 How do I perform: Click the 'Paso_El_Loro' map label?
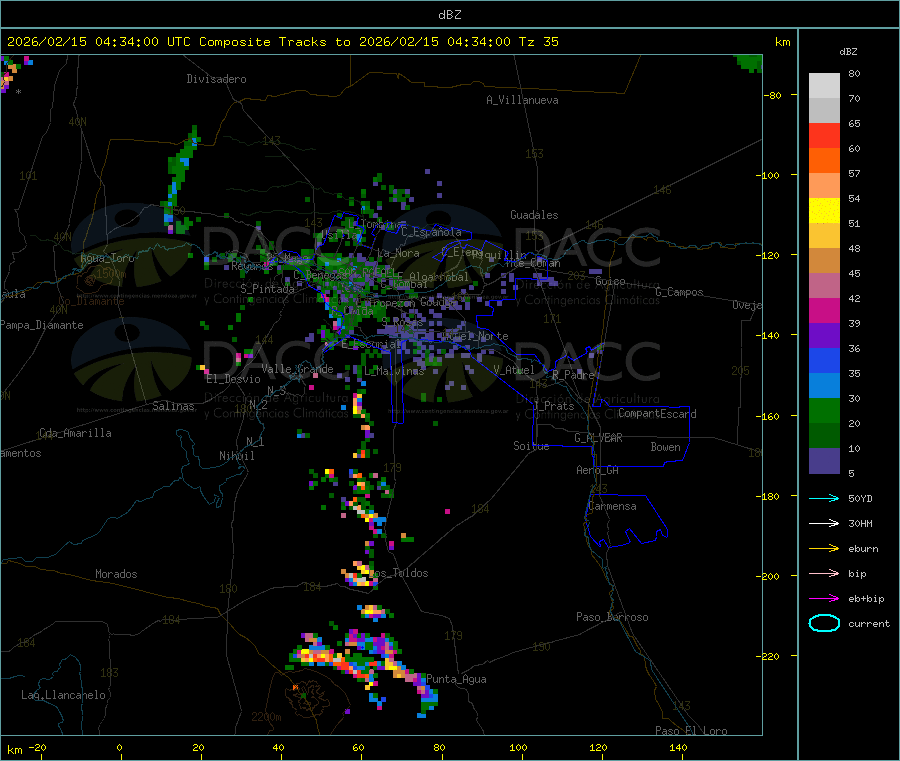click(691, 731)
